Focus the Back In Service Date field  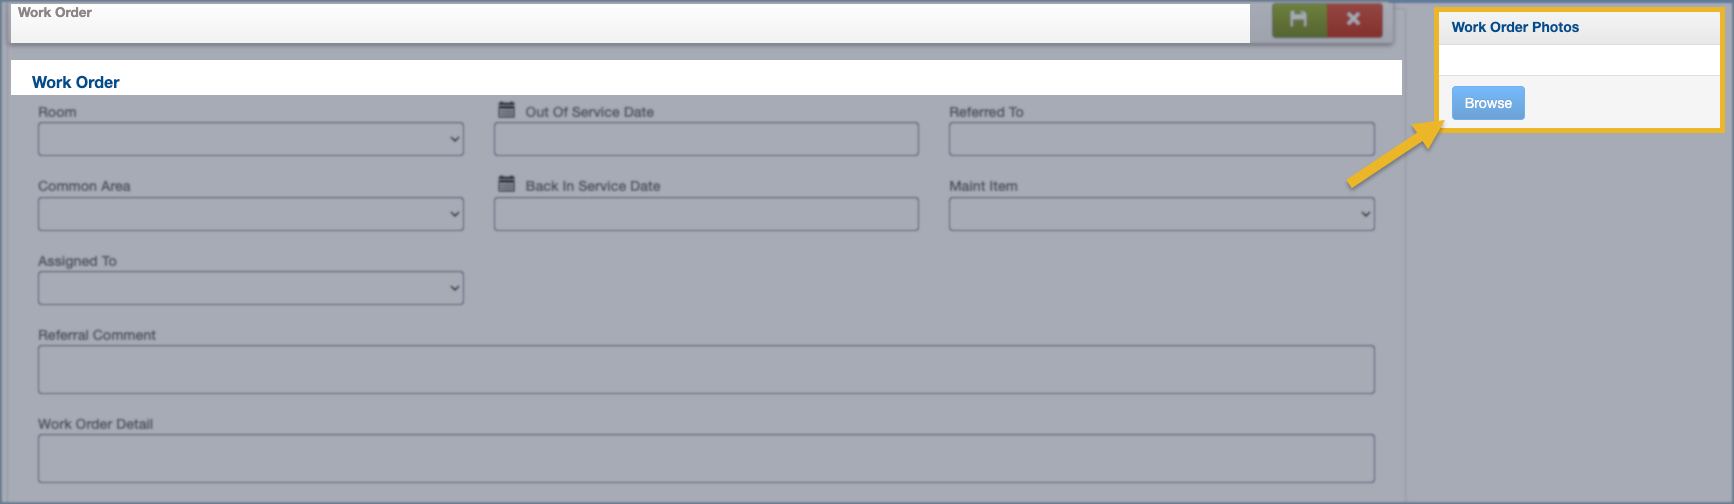click(706, 214)
